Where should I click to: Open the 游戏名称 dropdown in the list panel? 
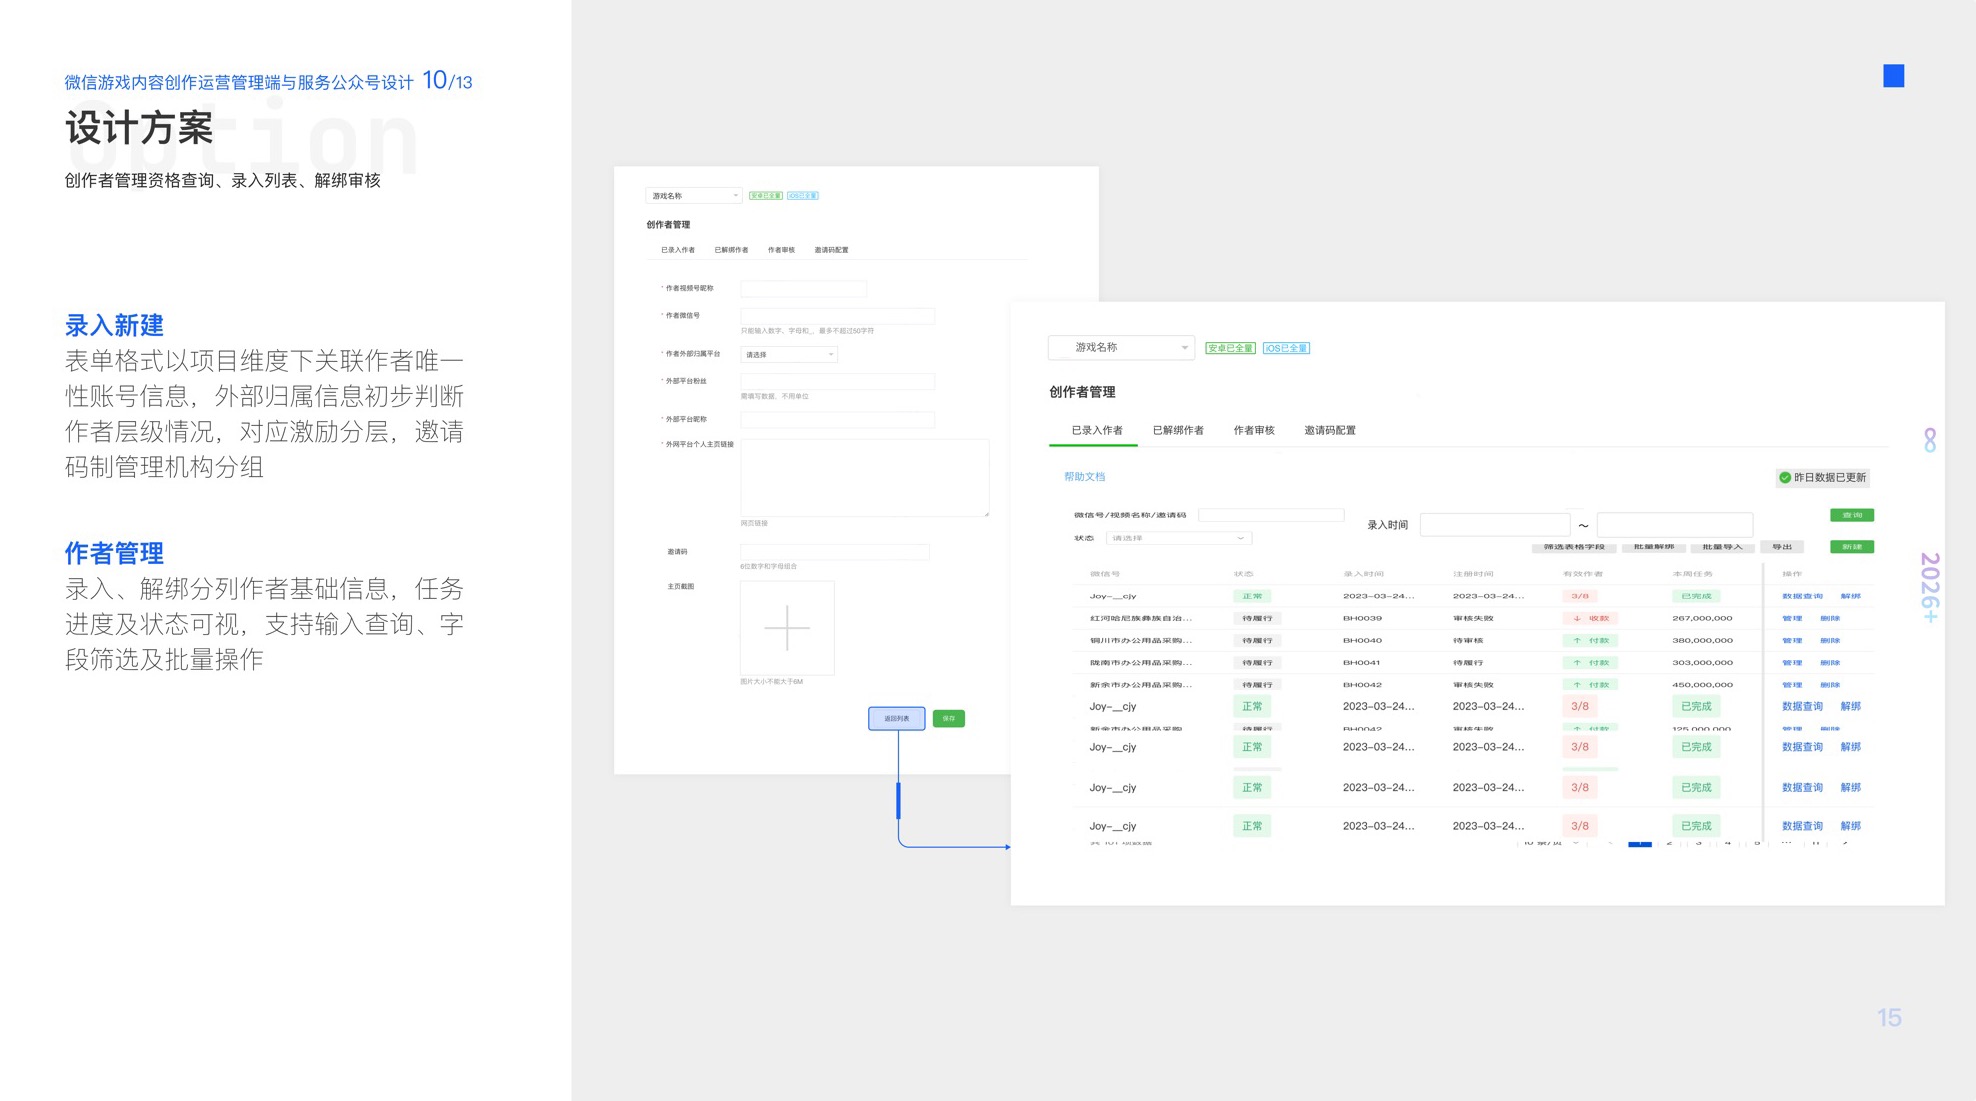click(1121, 348)
